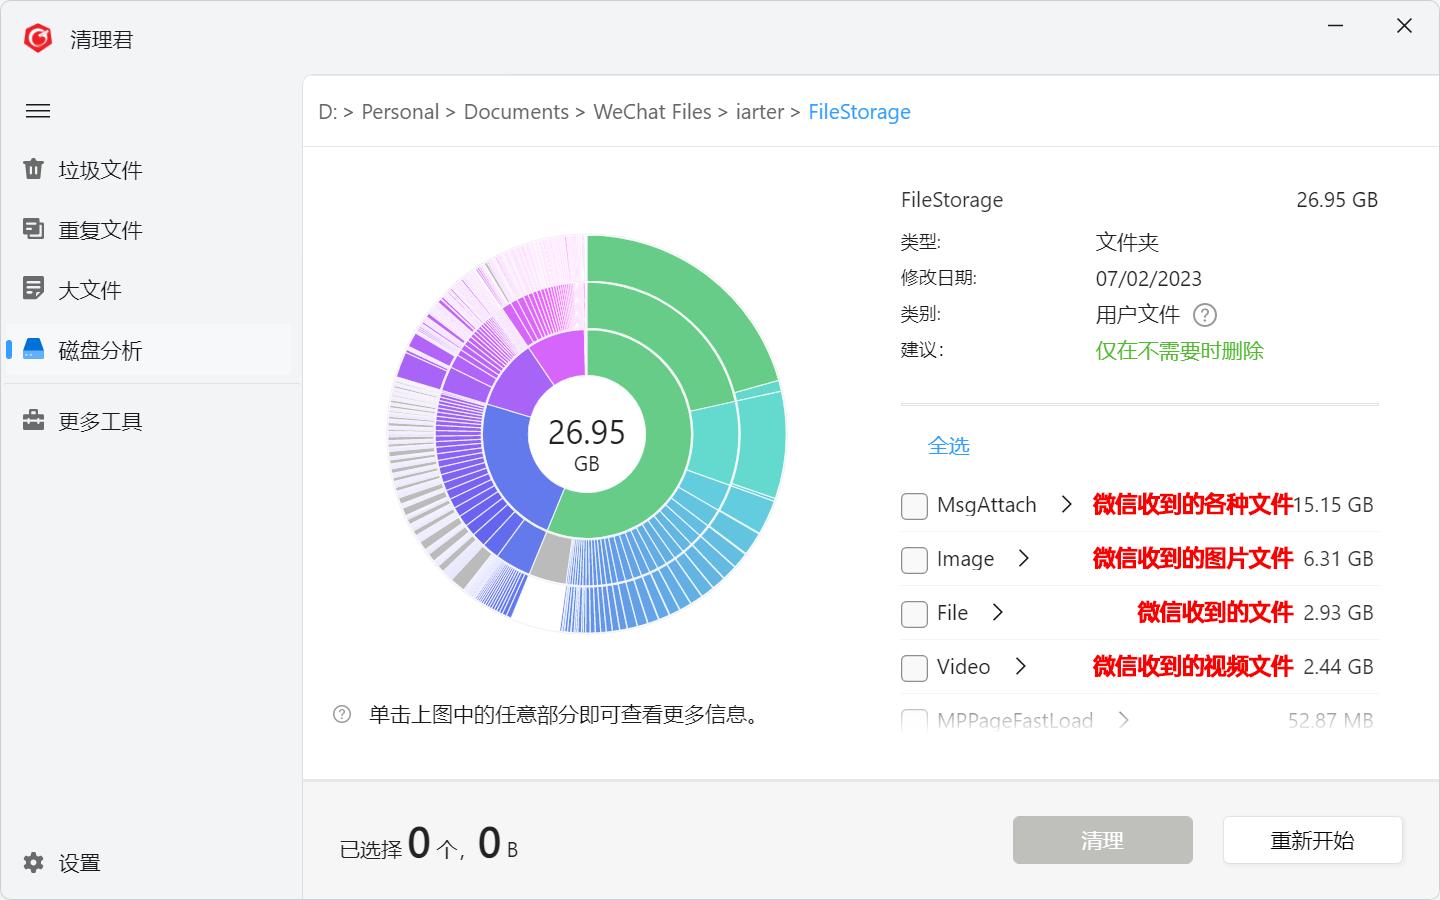
Task: Enable the Image folder checkbox
Action: point(913,560)
